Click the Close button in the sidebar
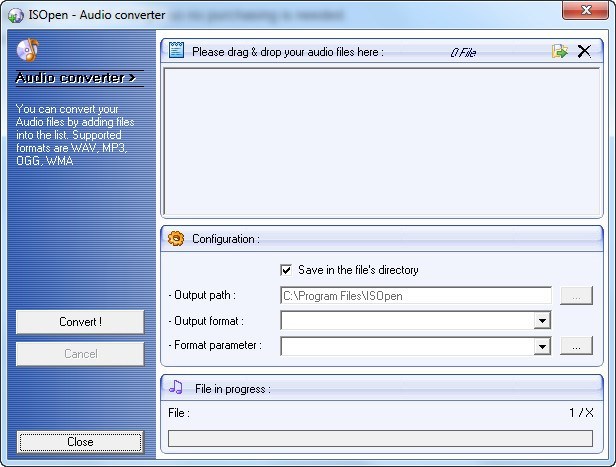The image size is (616, 467). pyautogui.click(x=80, y=442)
